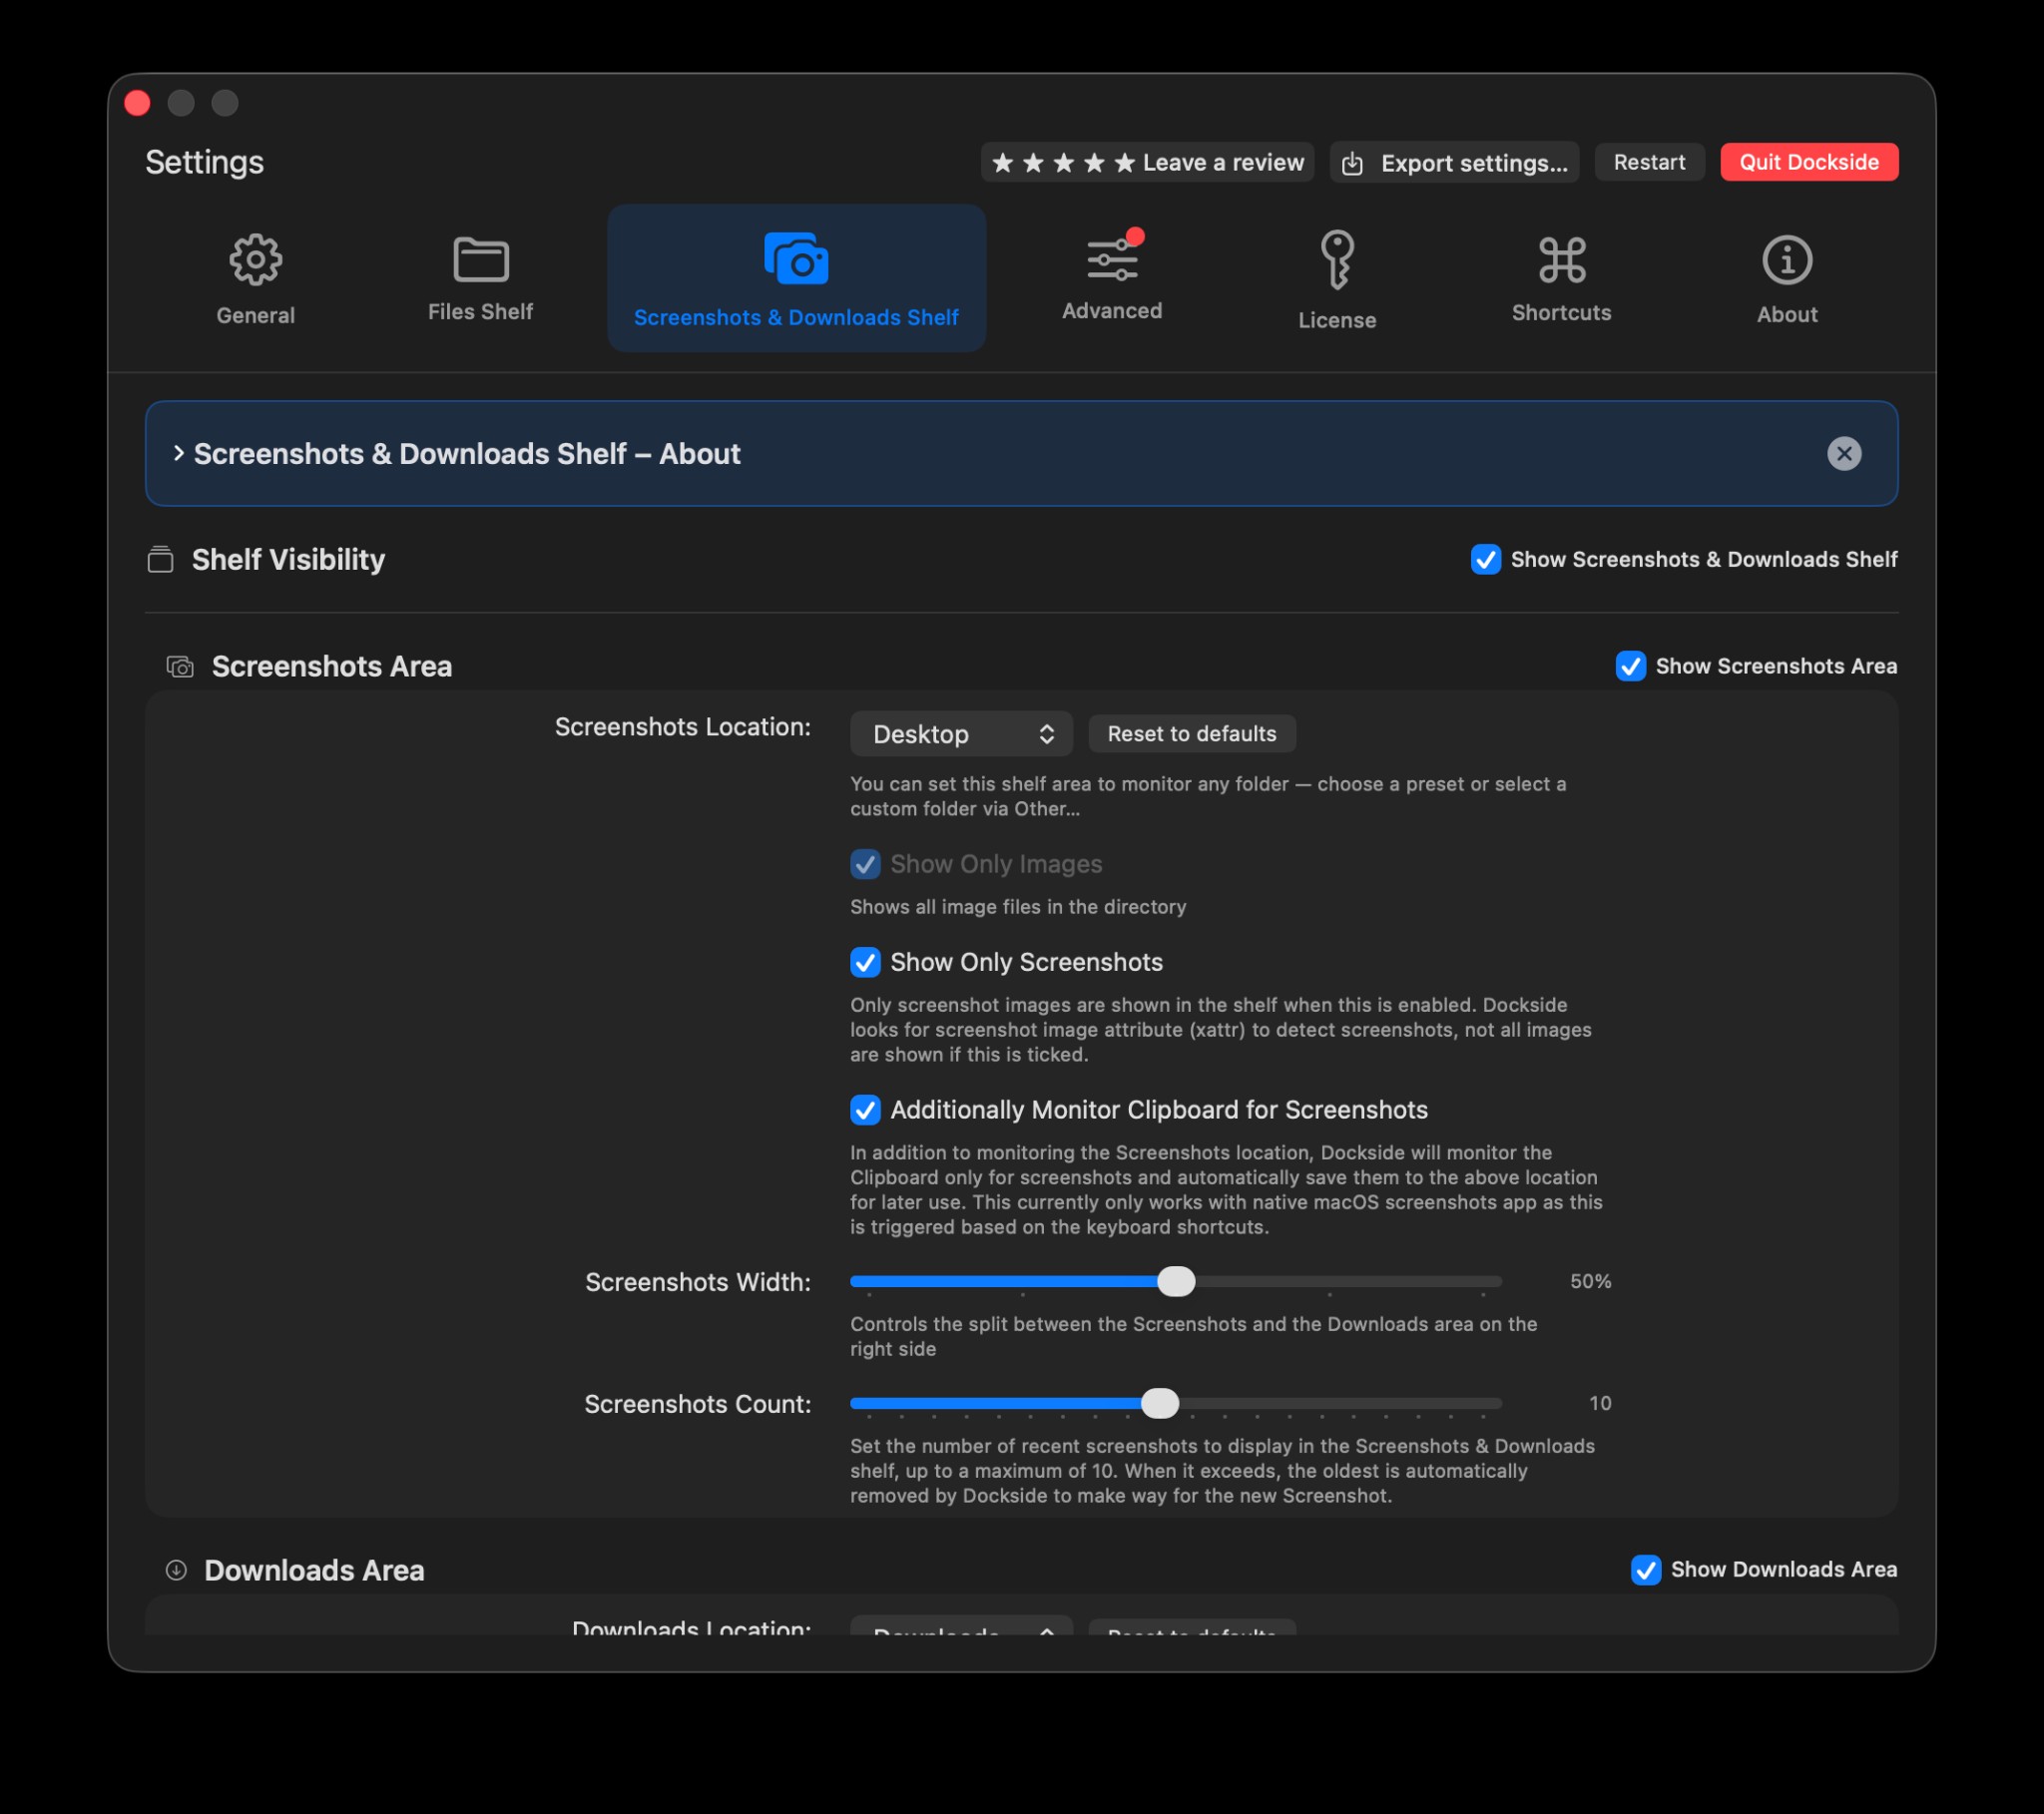Open the Downloads Location dropdown

[961, 1630]
